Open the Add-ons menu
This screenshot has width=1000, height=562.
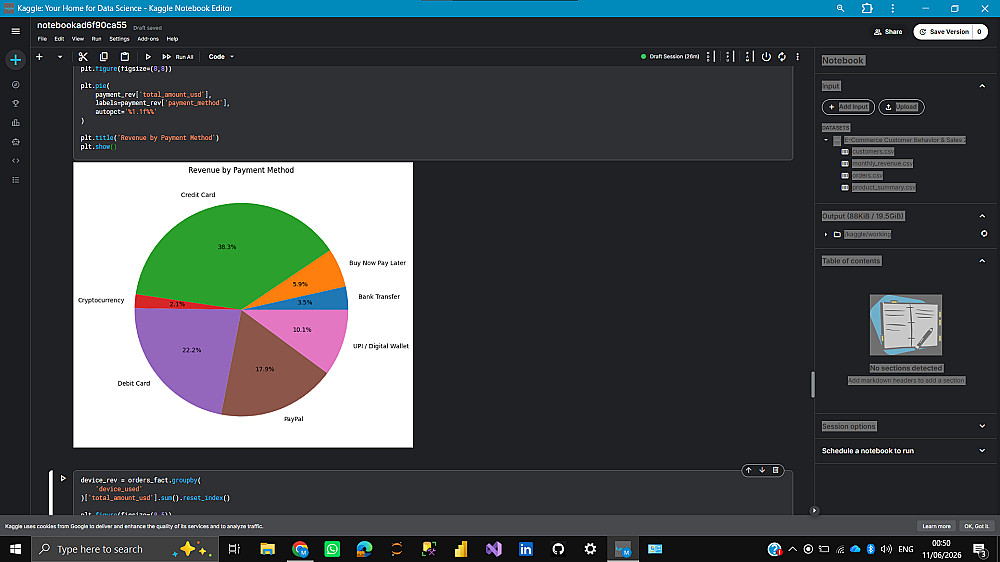pos(148,39)
